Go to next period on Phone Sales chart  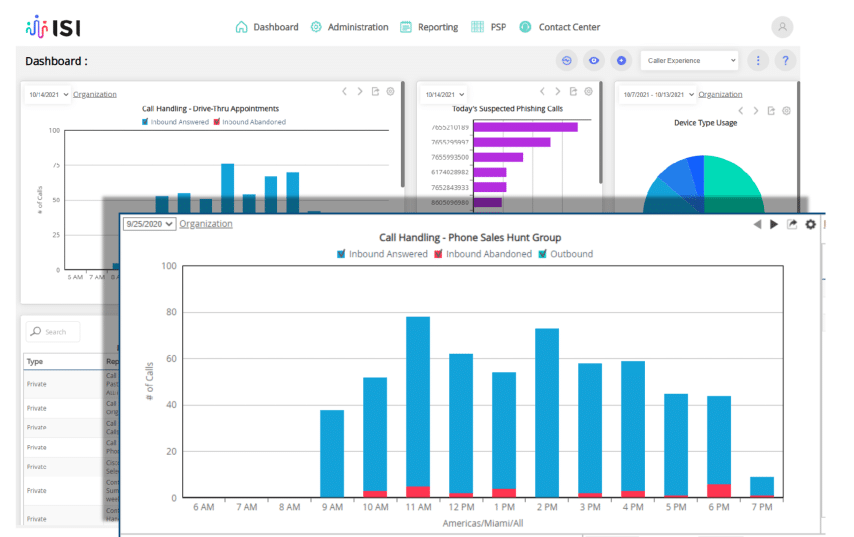click(774, 225)
